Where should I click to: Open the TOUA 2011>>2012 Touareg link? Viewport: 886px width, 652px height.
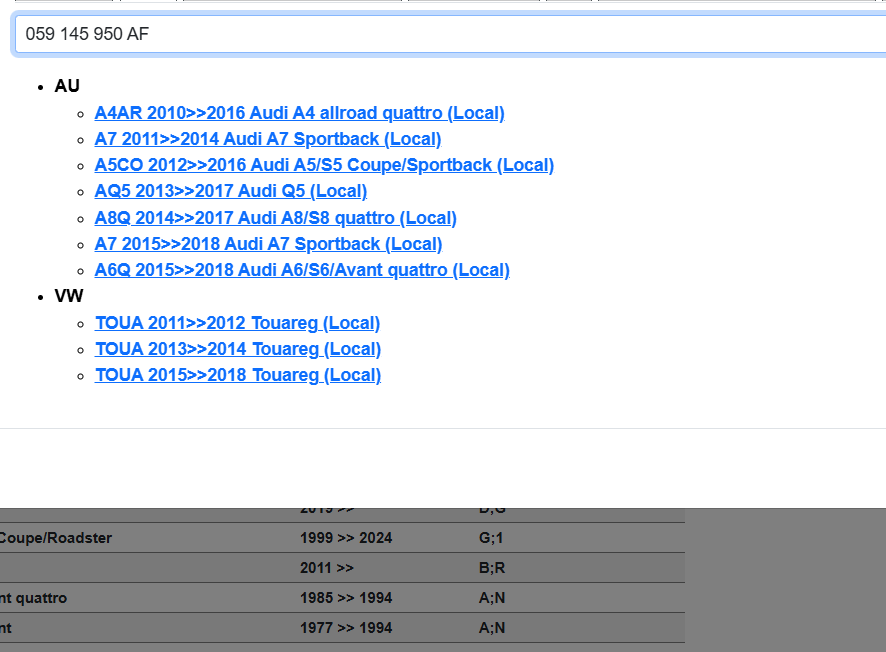pos(237,323)
